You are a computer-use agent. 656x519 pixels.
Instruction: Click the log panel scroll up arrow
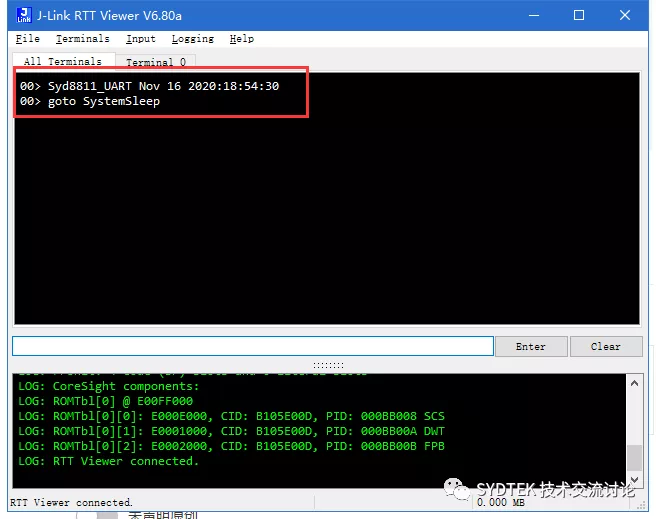coord(635,383)
